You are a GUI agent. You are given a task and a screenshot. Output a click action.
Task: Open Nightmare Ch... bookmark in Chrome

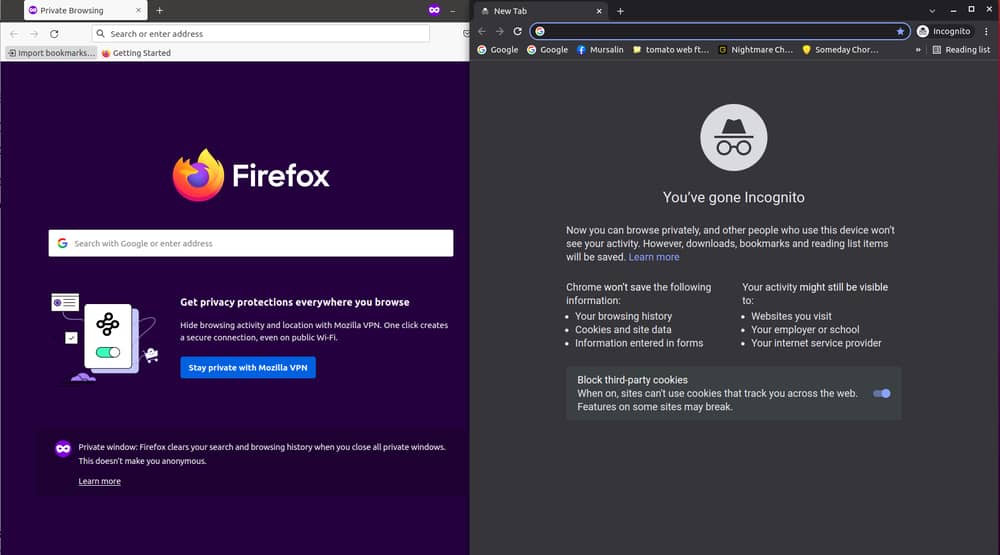(756, 50)
